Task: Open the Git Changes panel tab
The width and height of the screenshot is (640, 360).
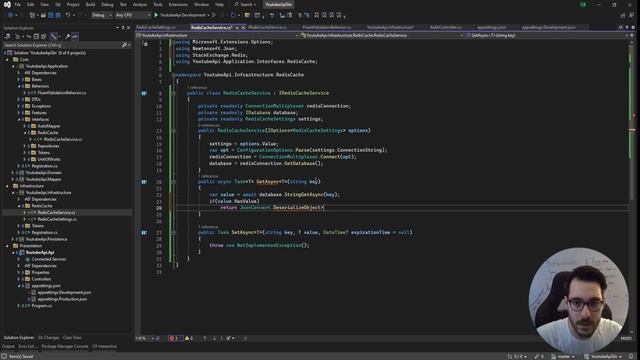Action: pyautogui.click(x=48, y=338)
